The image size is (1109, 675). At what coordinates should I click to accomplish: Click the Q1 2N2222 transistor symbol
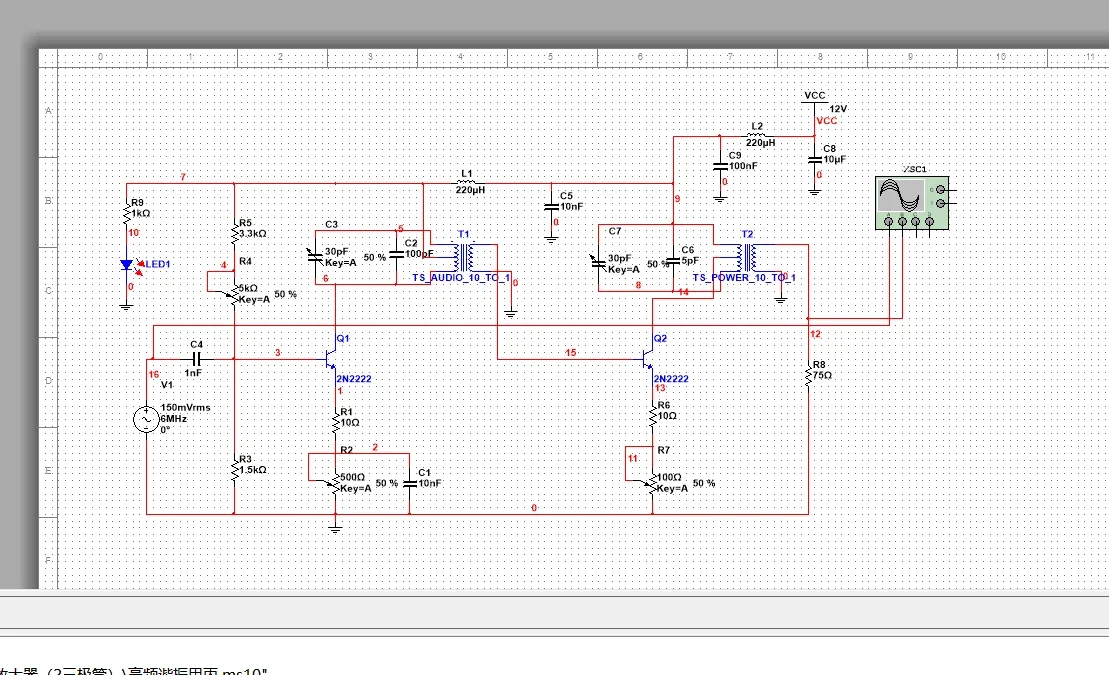[331, 358]
